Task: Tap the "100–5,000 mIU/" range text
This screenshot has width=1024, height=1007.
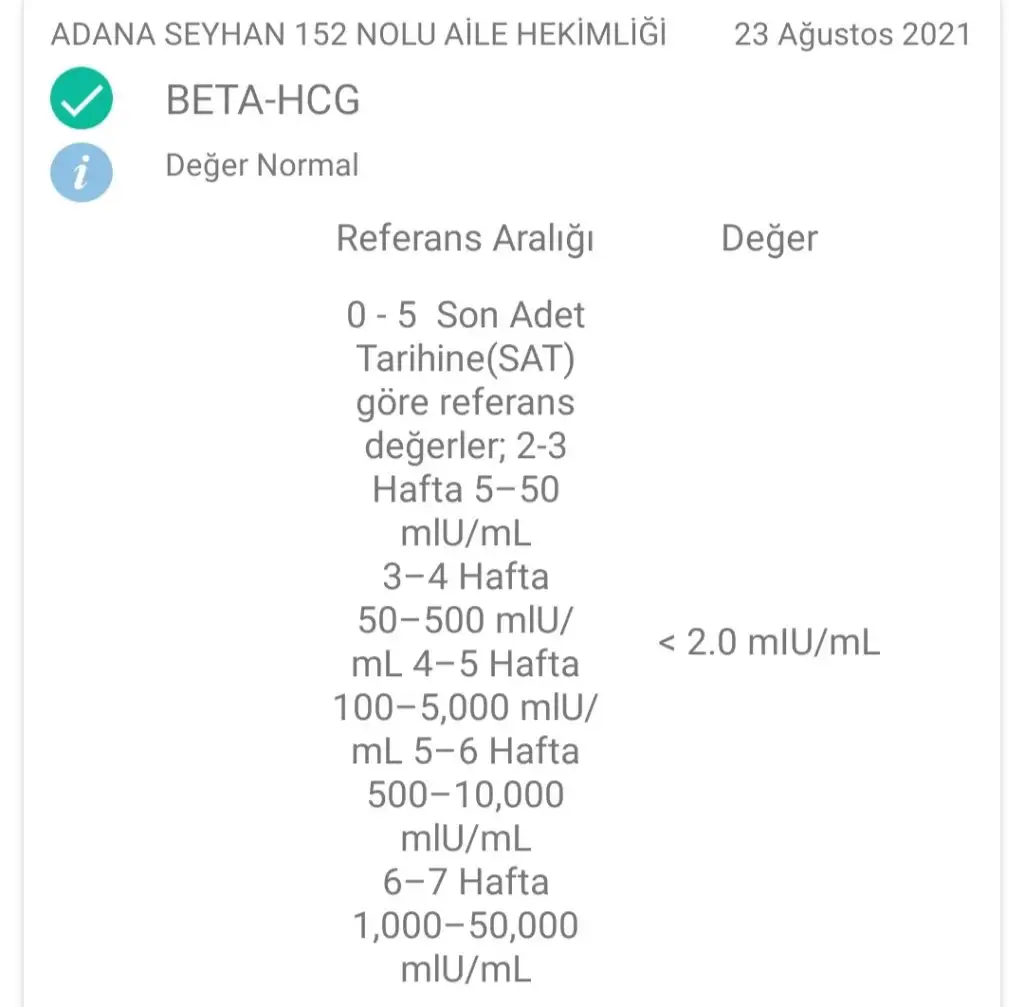Action: 465,708
